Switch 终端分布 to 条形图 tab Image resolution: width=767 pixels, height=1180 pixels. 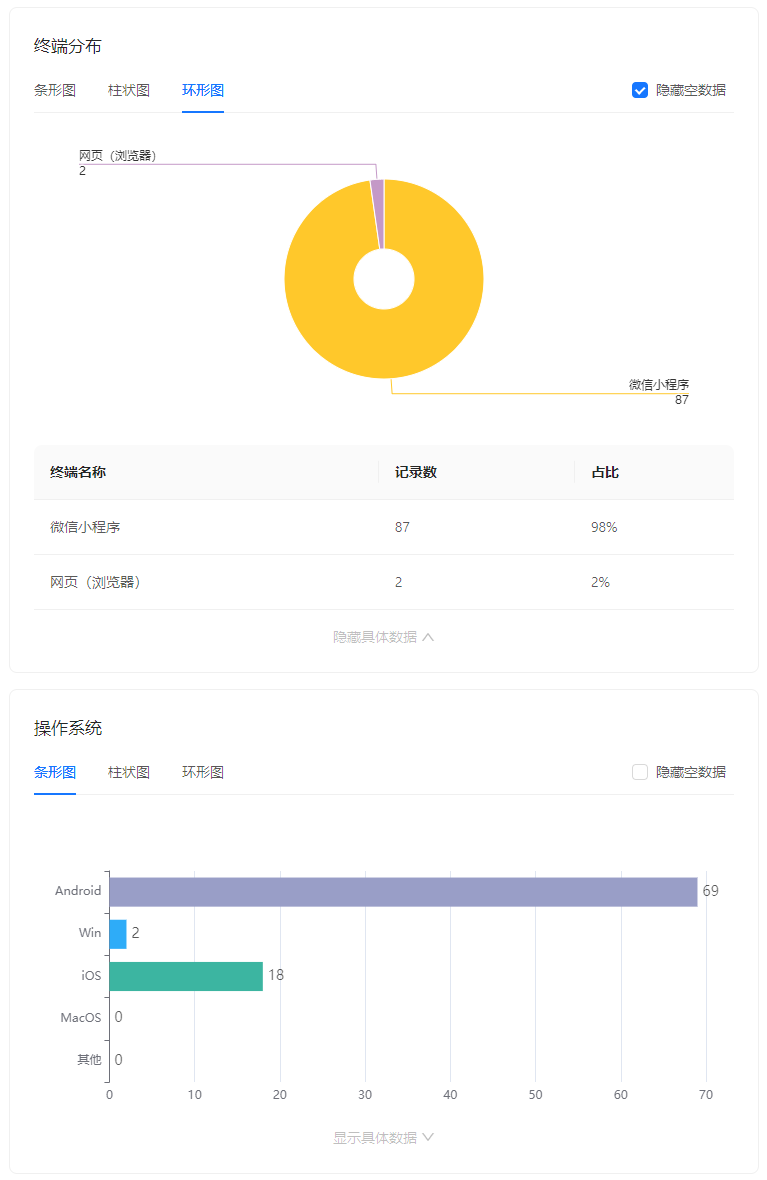pyautogui.click(x=55, y=90)
